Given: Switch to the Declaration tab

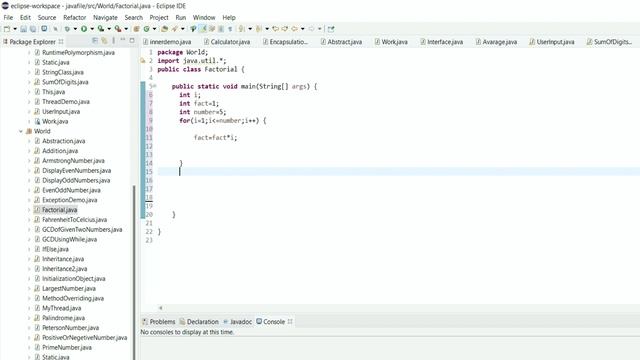Looking at the screenshot, I should pyautogui.click(x=199, y=322).
